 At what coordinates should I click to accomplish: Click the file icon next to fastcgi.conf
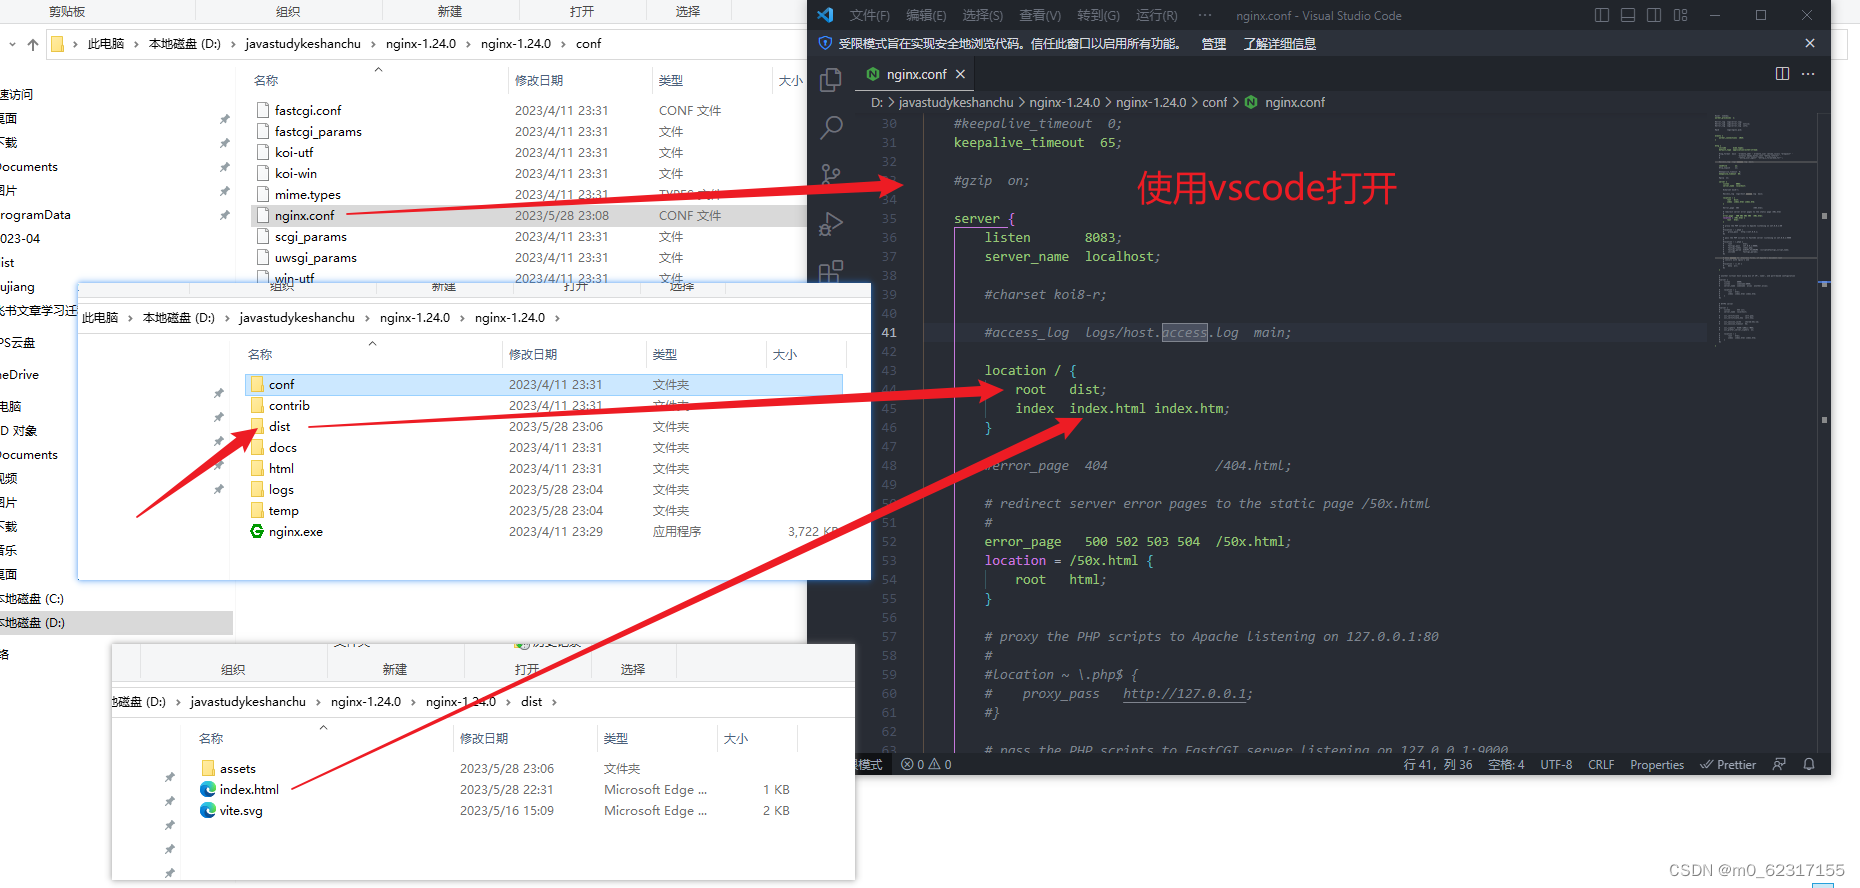point(263,110)
